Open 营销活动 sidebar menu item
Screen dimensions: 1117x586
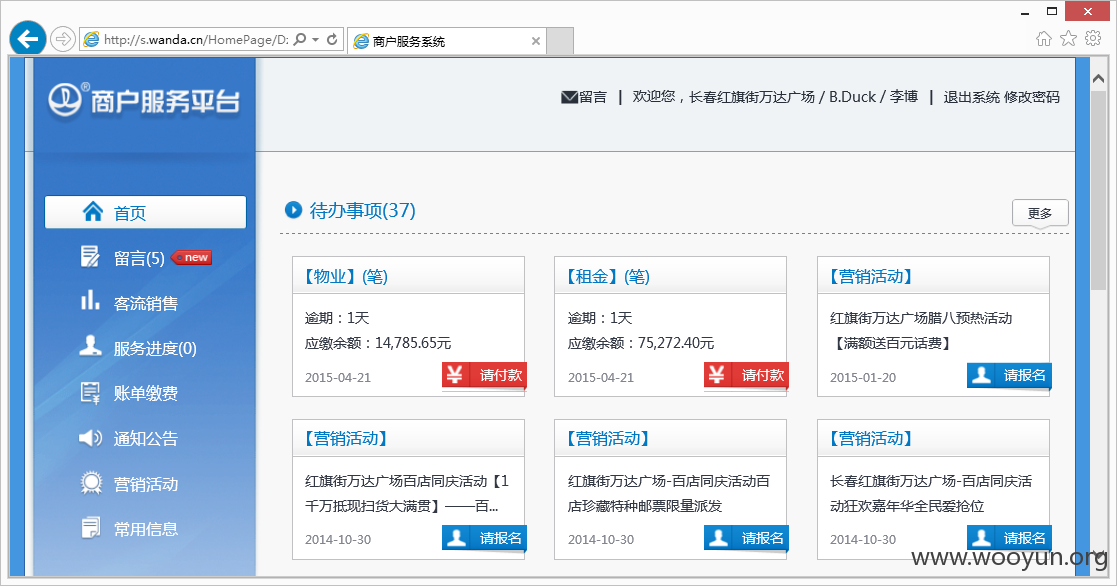[x=145, y=484]
